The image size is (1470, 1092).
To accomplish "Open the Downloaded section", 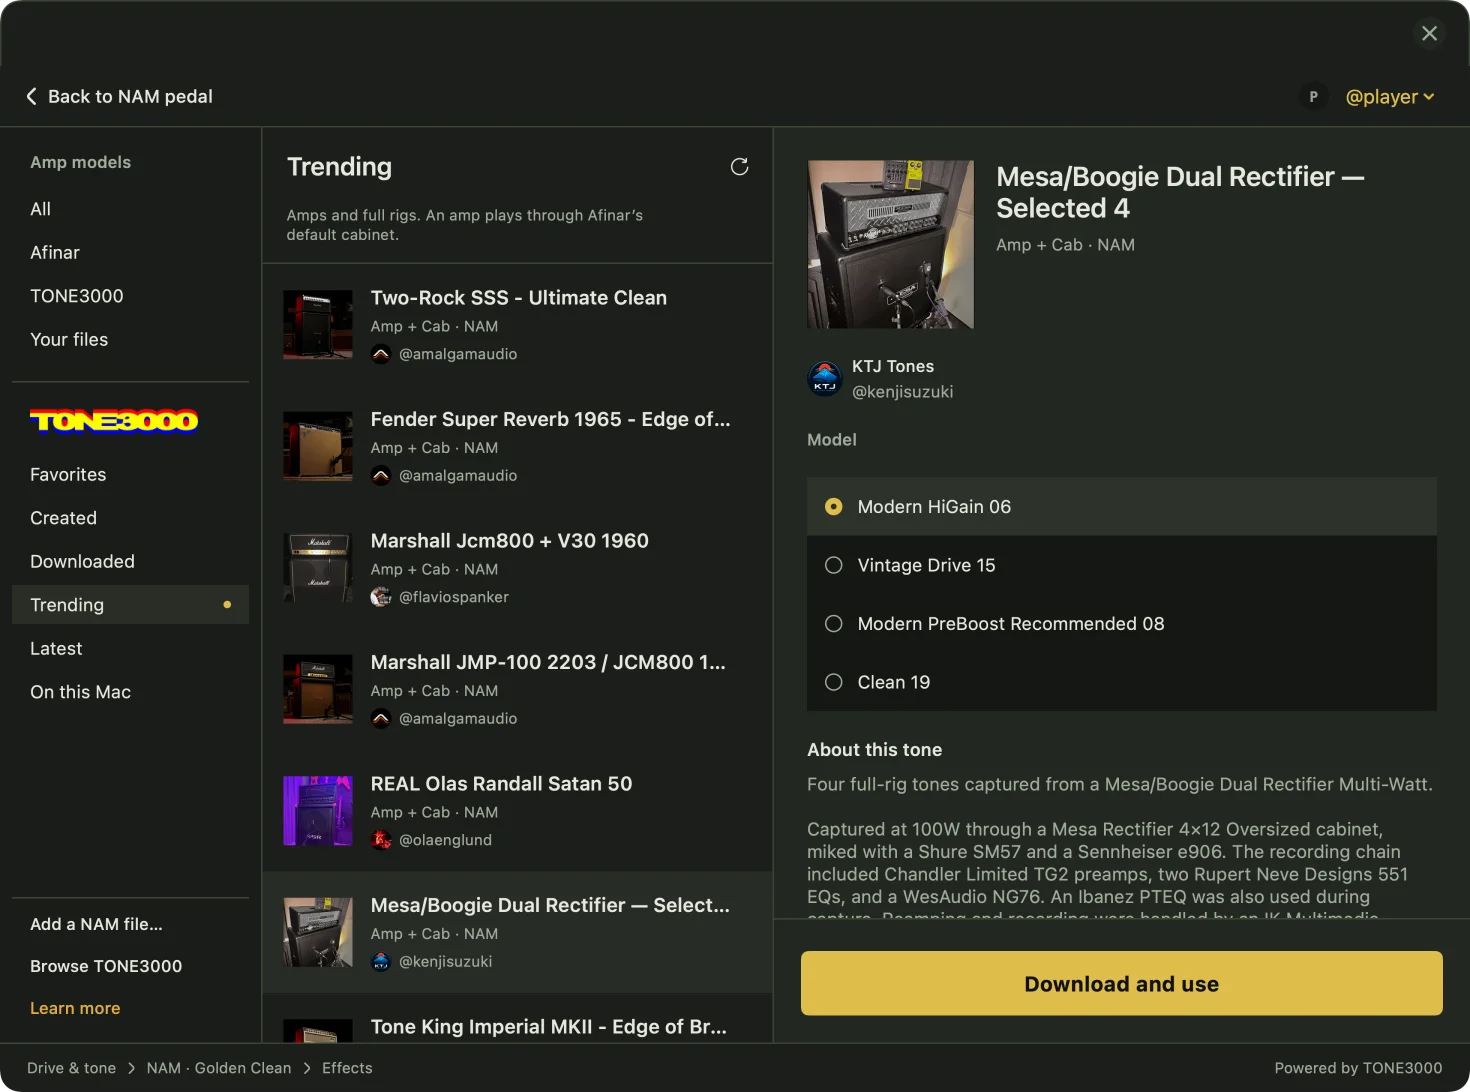I will [130, 562].
